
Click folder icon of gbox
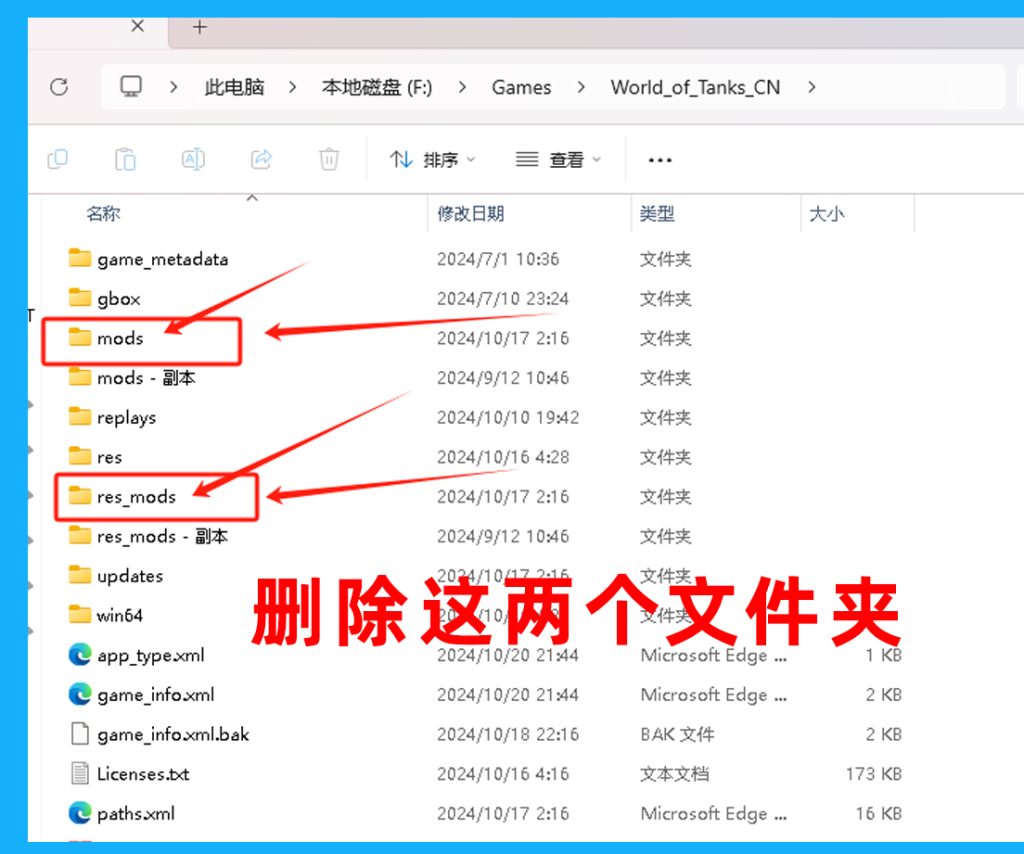(x=80, y=298)
